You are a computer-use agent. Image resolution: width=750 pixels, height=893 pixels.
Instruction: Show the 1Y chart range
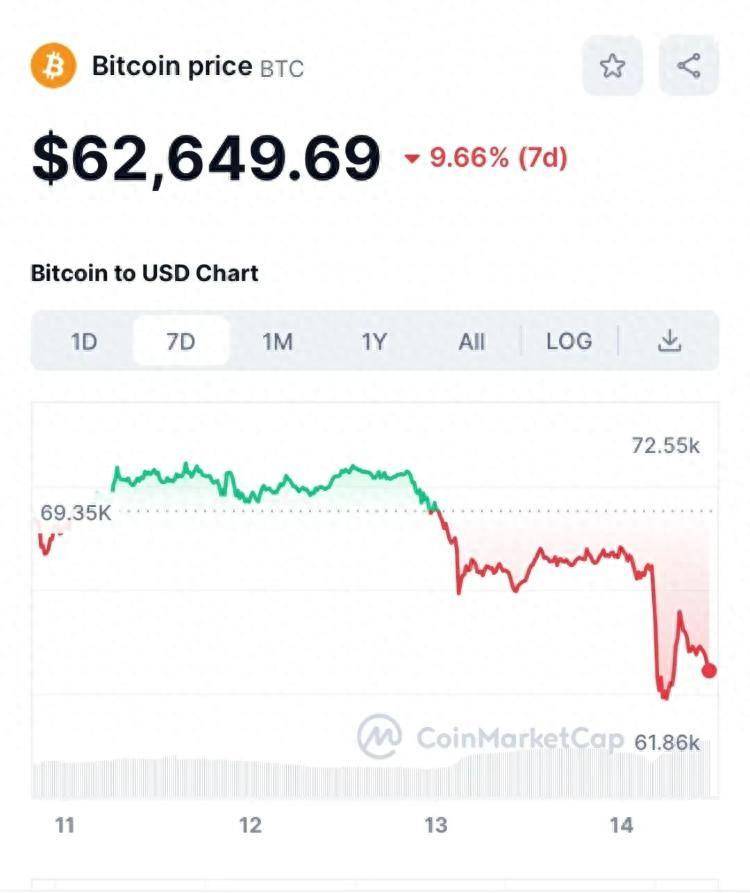point(373,342)
